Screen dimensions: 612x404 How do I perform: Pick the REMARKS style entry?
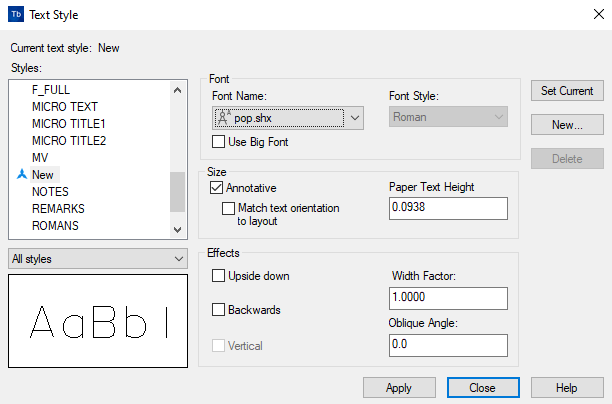tap(58, 209)
